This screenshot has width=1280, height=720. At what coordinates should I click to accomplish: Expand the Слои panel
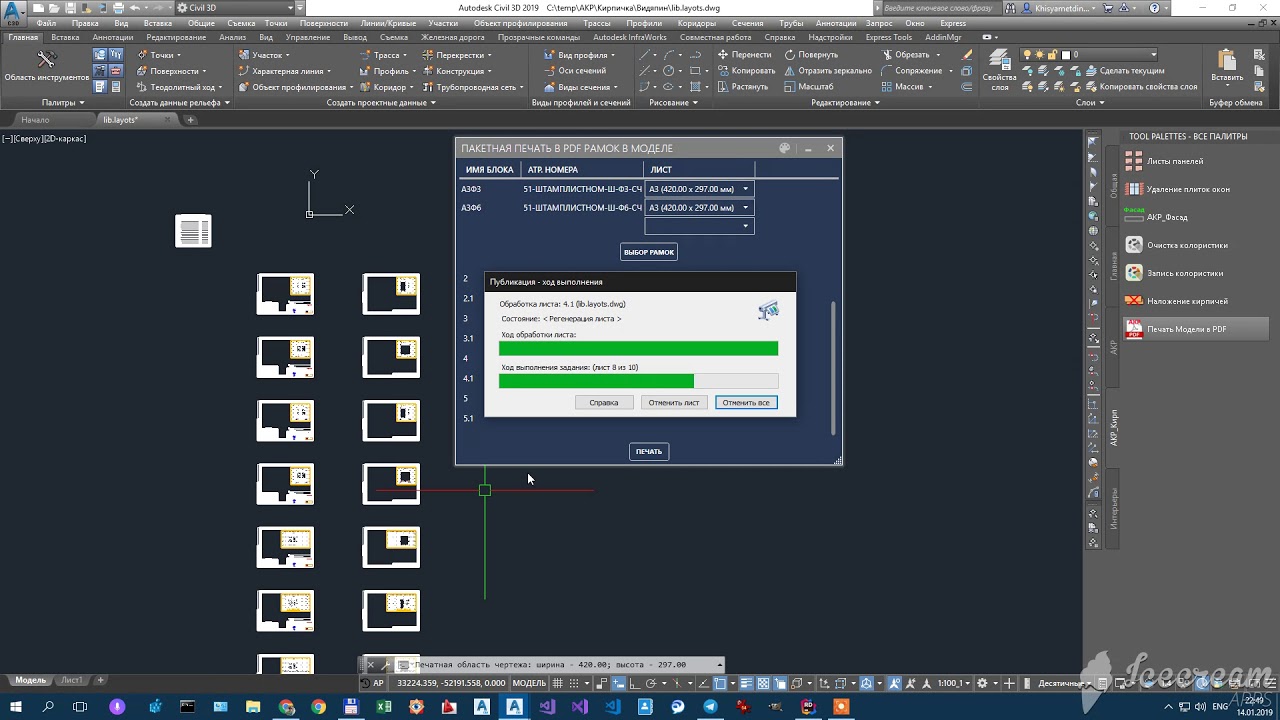1090,103
